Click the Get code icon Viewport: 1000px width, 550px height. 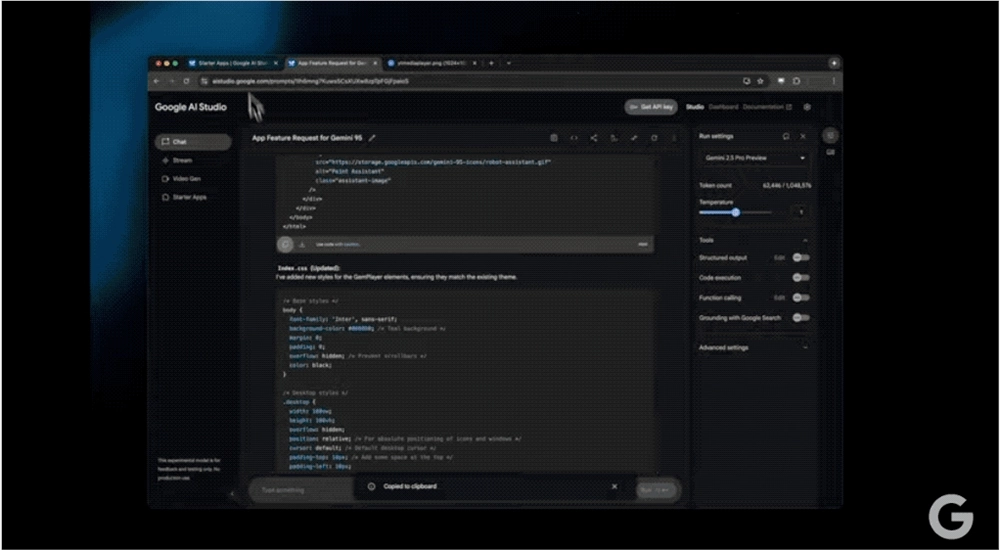[x=573, y=138]
